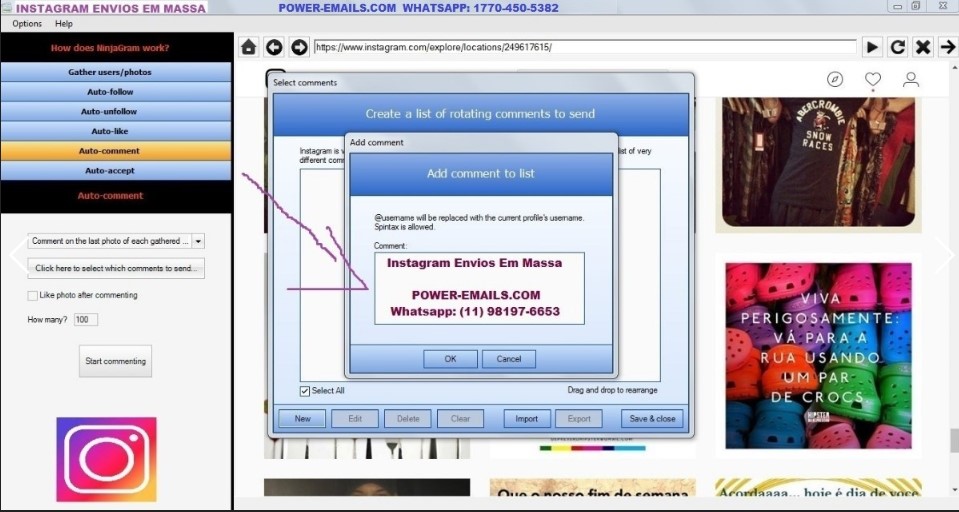Select the Auto-like tab
Image resolution: width=959 pixels, height=512 pixels.
116,131
